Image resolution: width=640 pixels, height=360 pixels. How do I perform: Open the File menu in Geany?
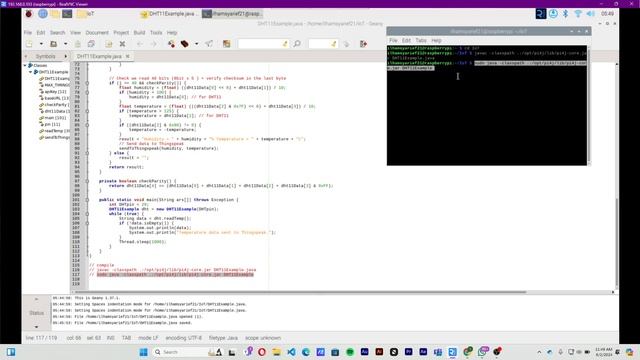(28, 33)
